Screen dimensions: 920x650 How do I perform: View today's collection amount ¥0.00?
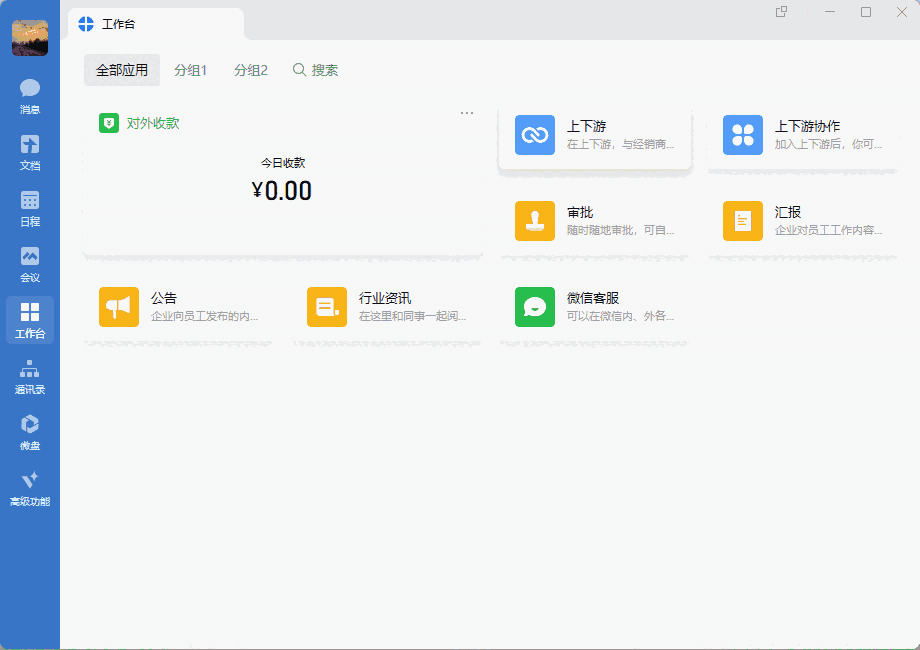coord(282,190)
